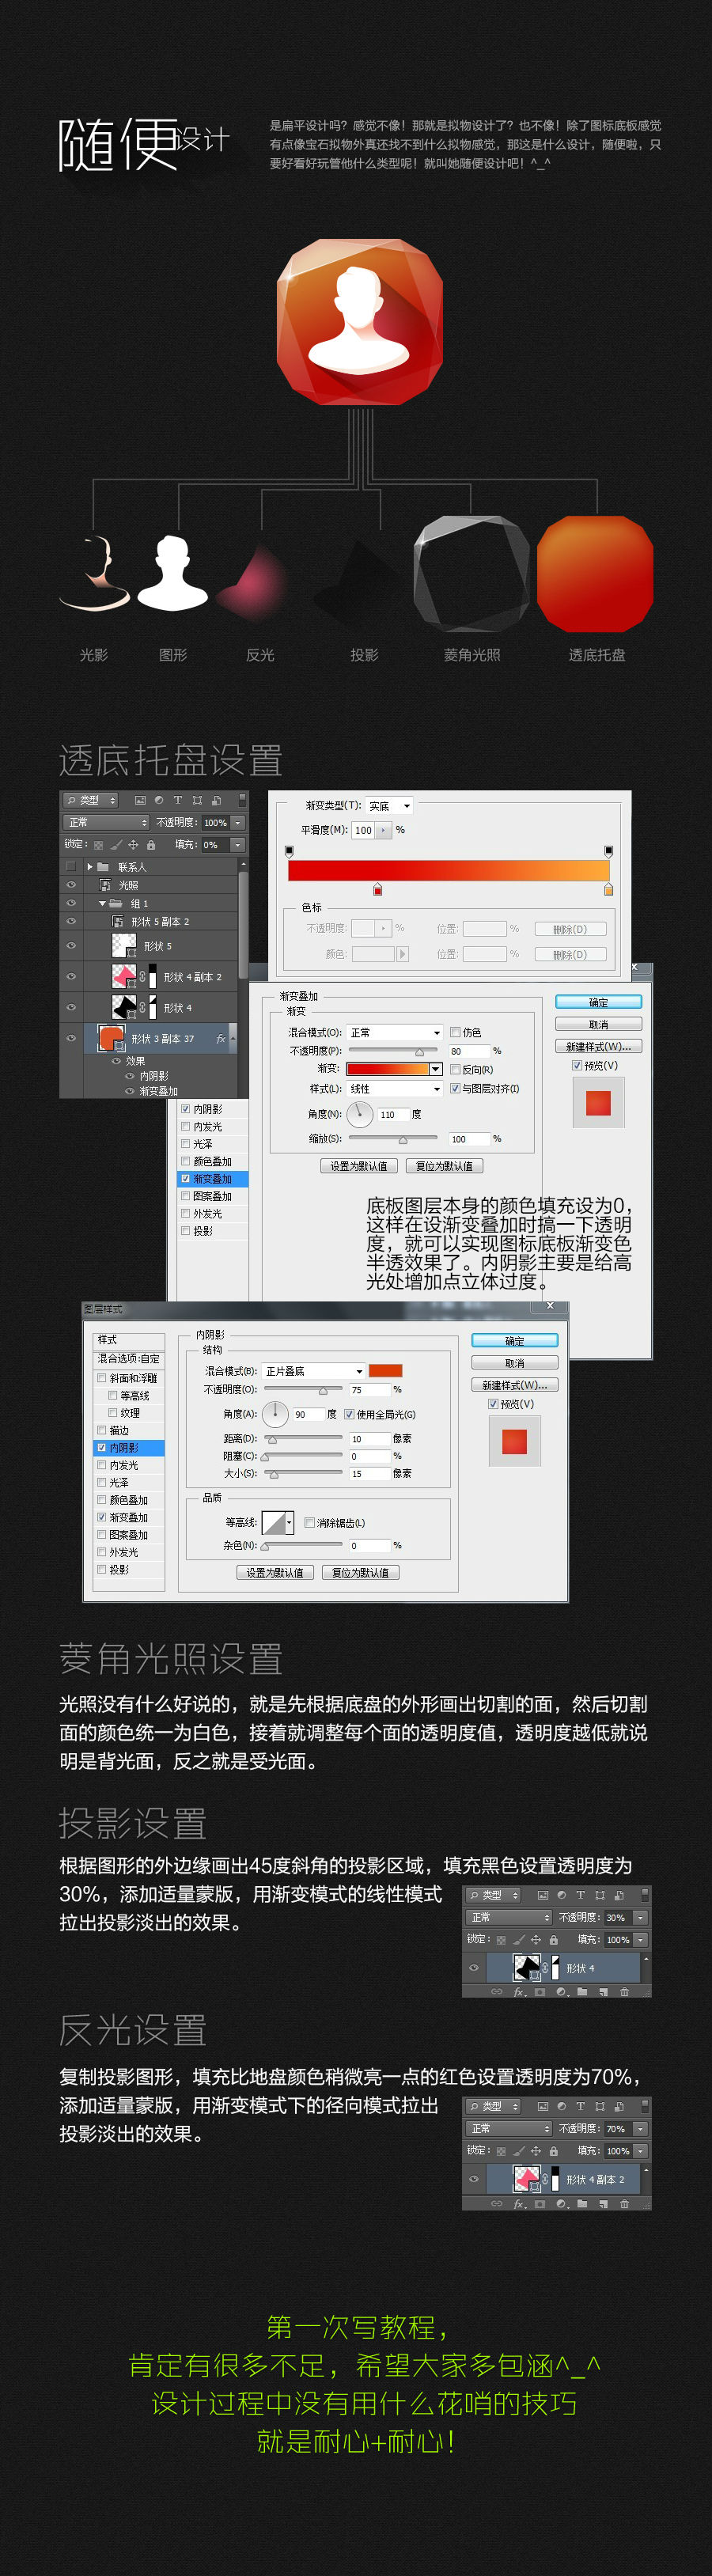Click adjustment layer filter icon in 30% opacity panel

pos(562,1895)
